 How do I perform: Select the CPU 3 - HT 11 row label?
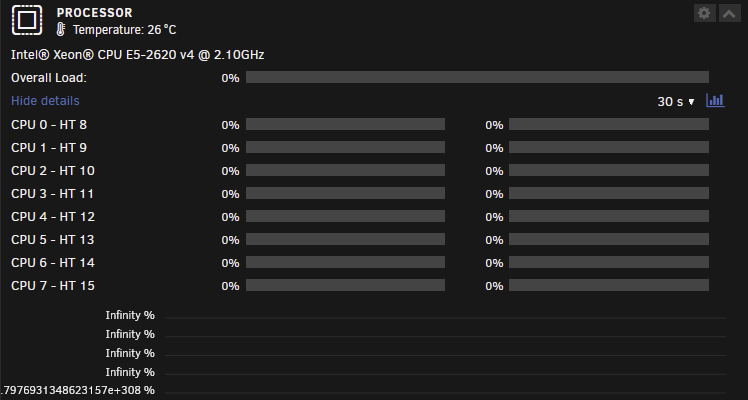(x=52, y=194)
